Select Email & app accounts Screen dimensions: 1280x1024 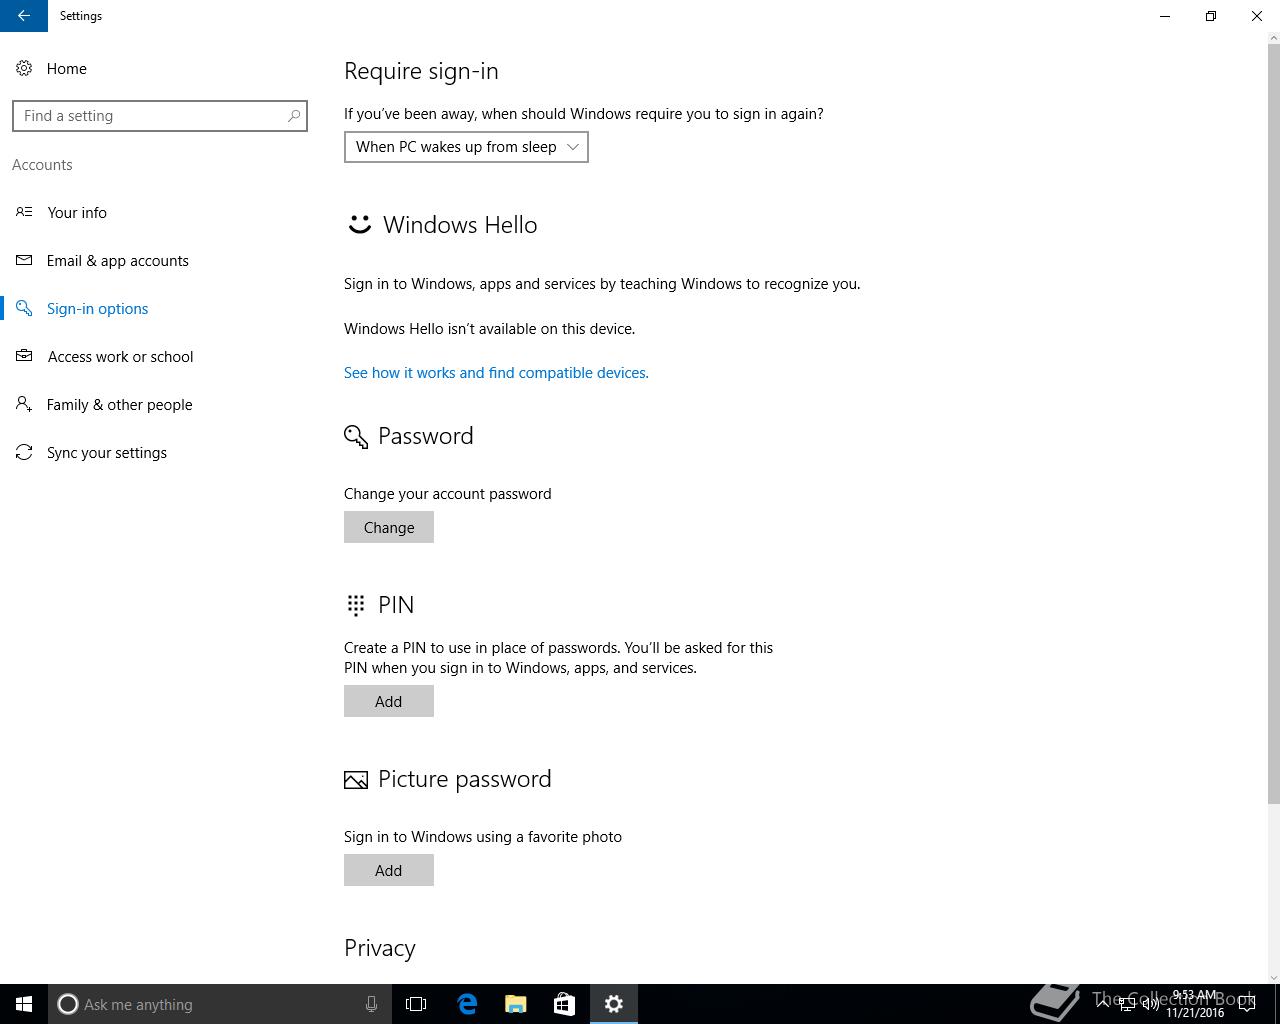[x=118, y=260]
